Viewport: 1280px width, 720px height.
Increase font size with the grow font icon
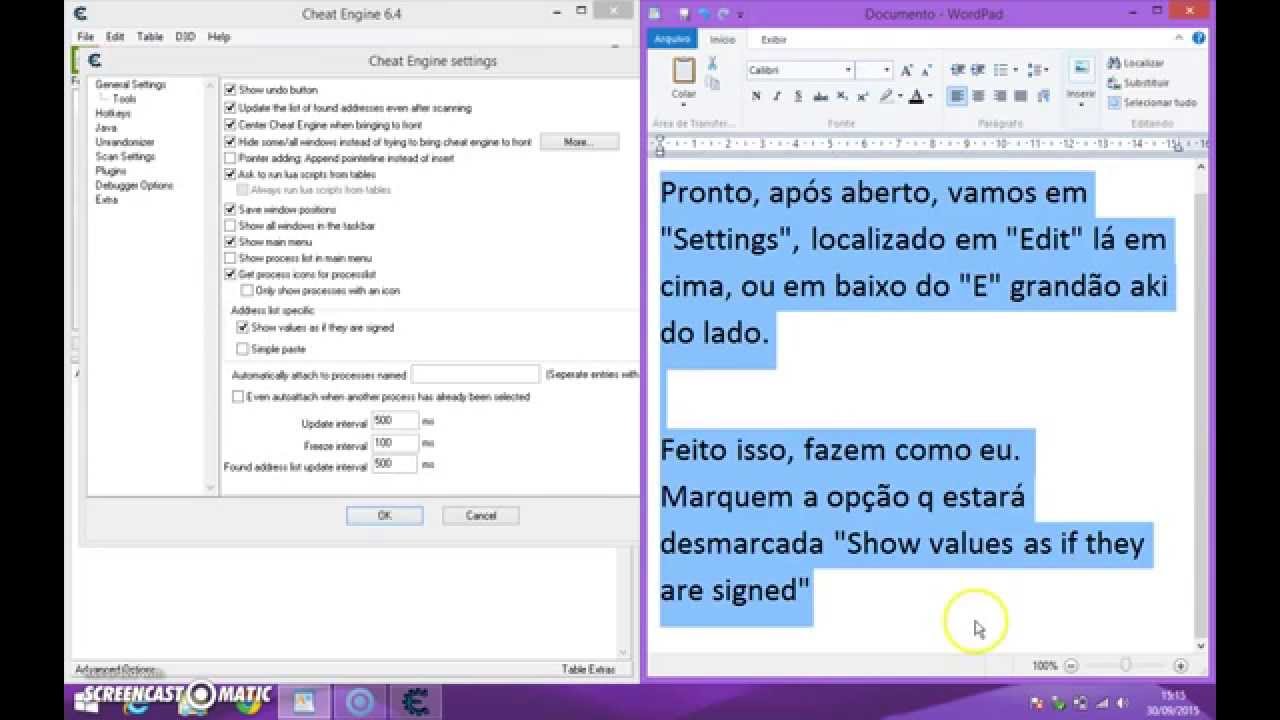[906, 70]
